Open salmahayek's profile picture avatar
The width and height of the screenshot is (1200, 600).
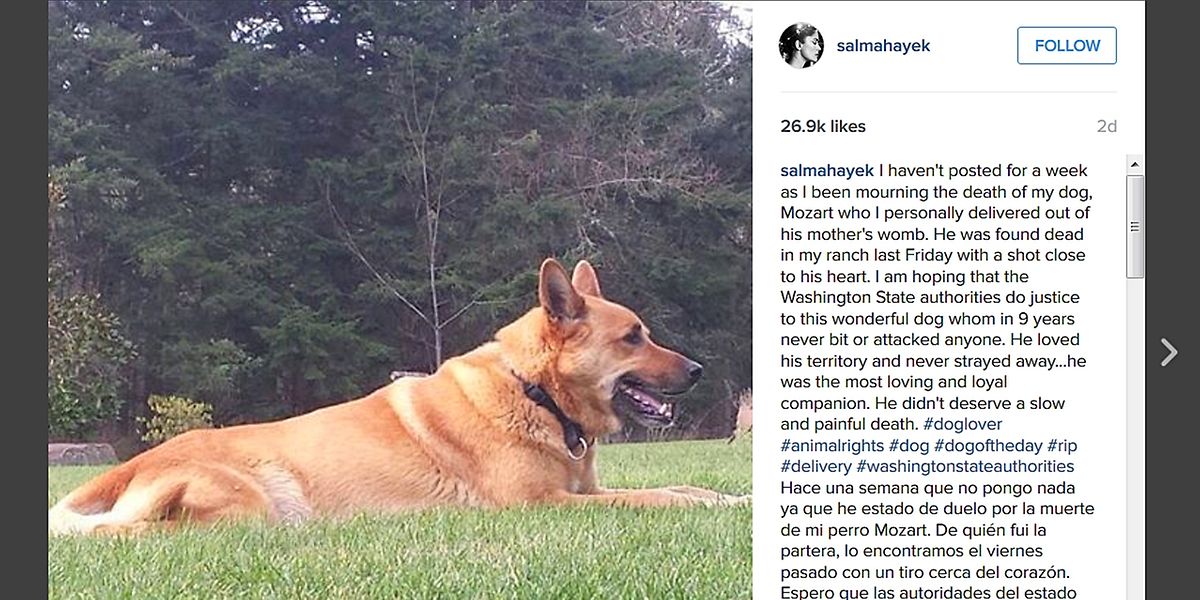click(801, 46)
